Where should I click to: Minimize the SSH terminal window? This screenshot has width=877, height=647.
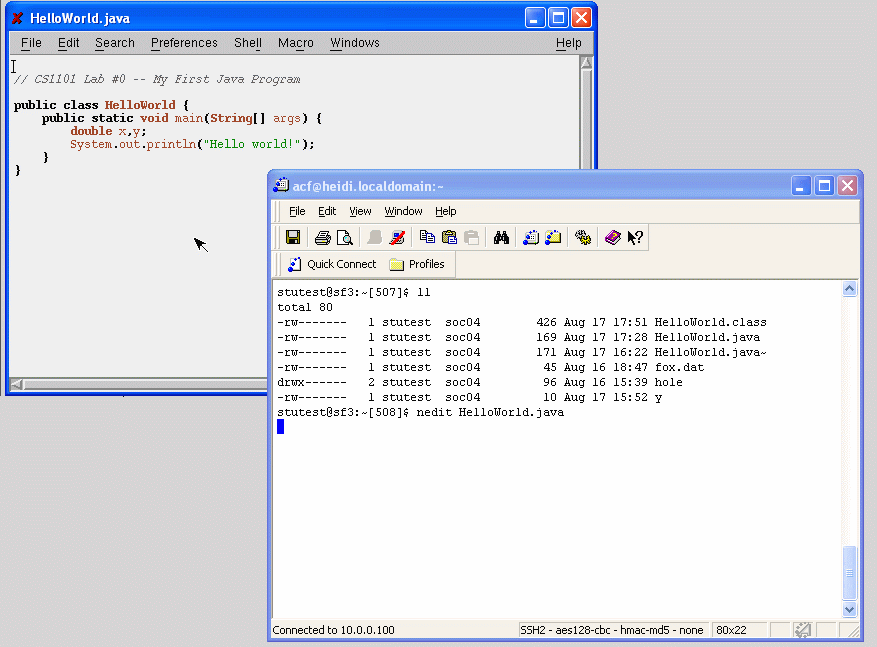point(801,186)
